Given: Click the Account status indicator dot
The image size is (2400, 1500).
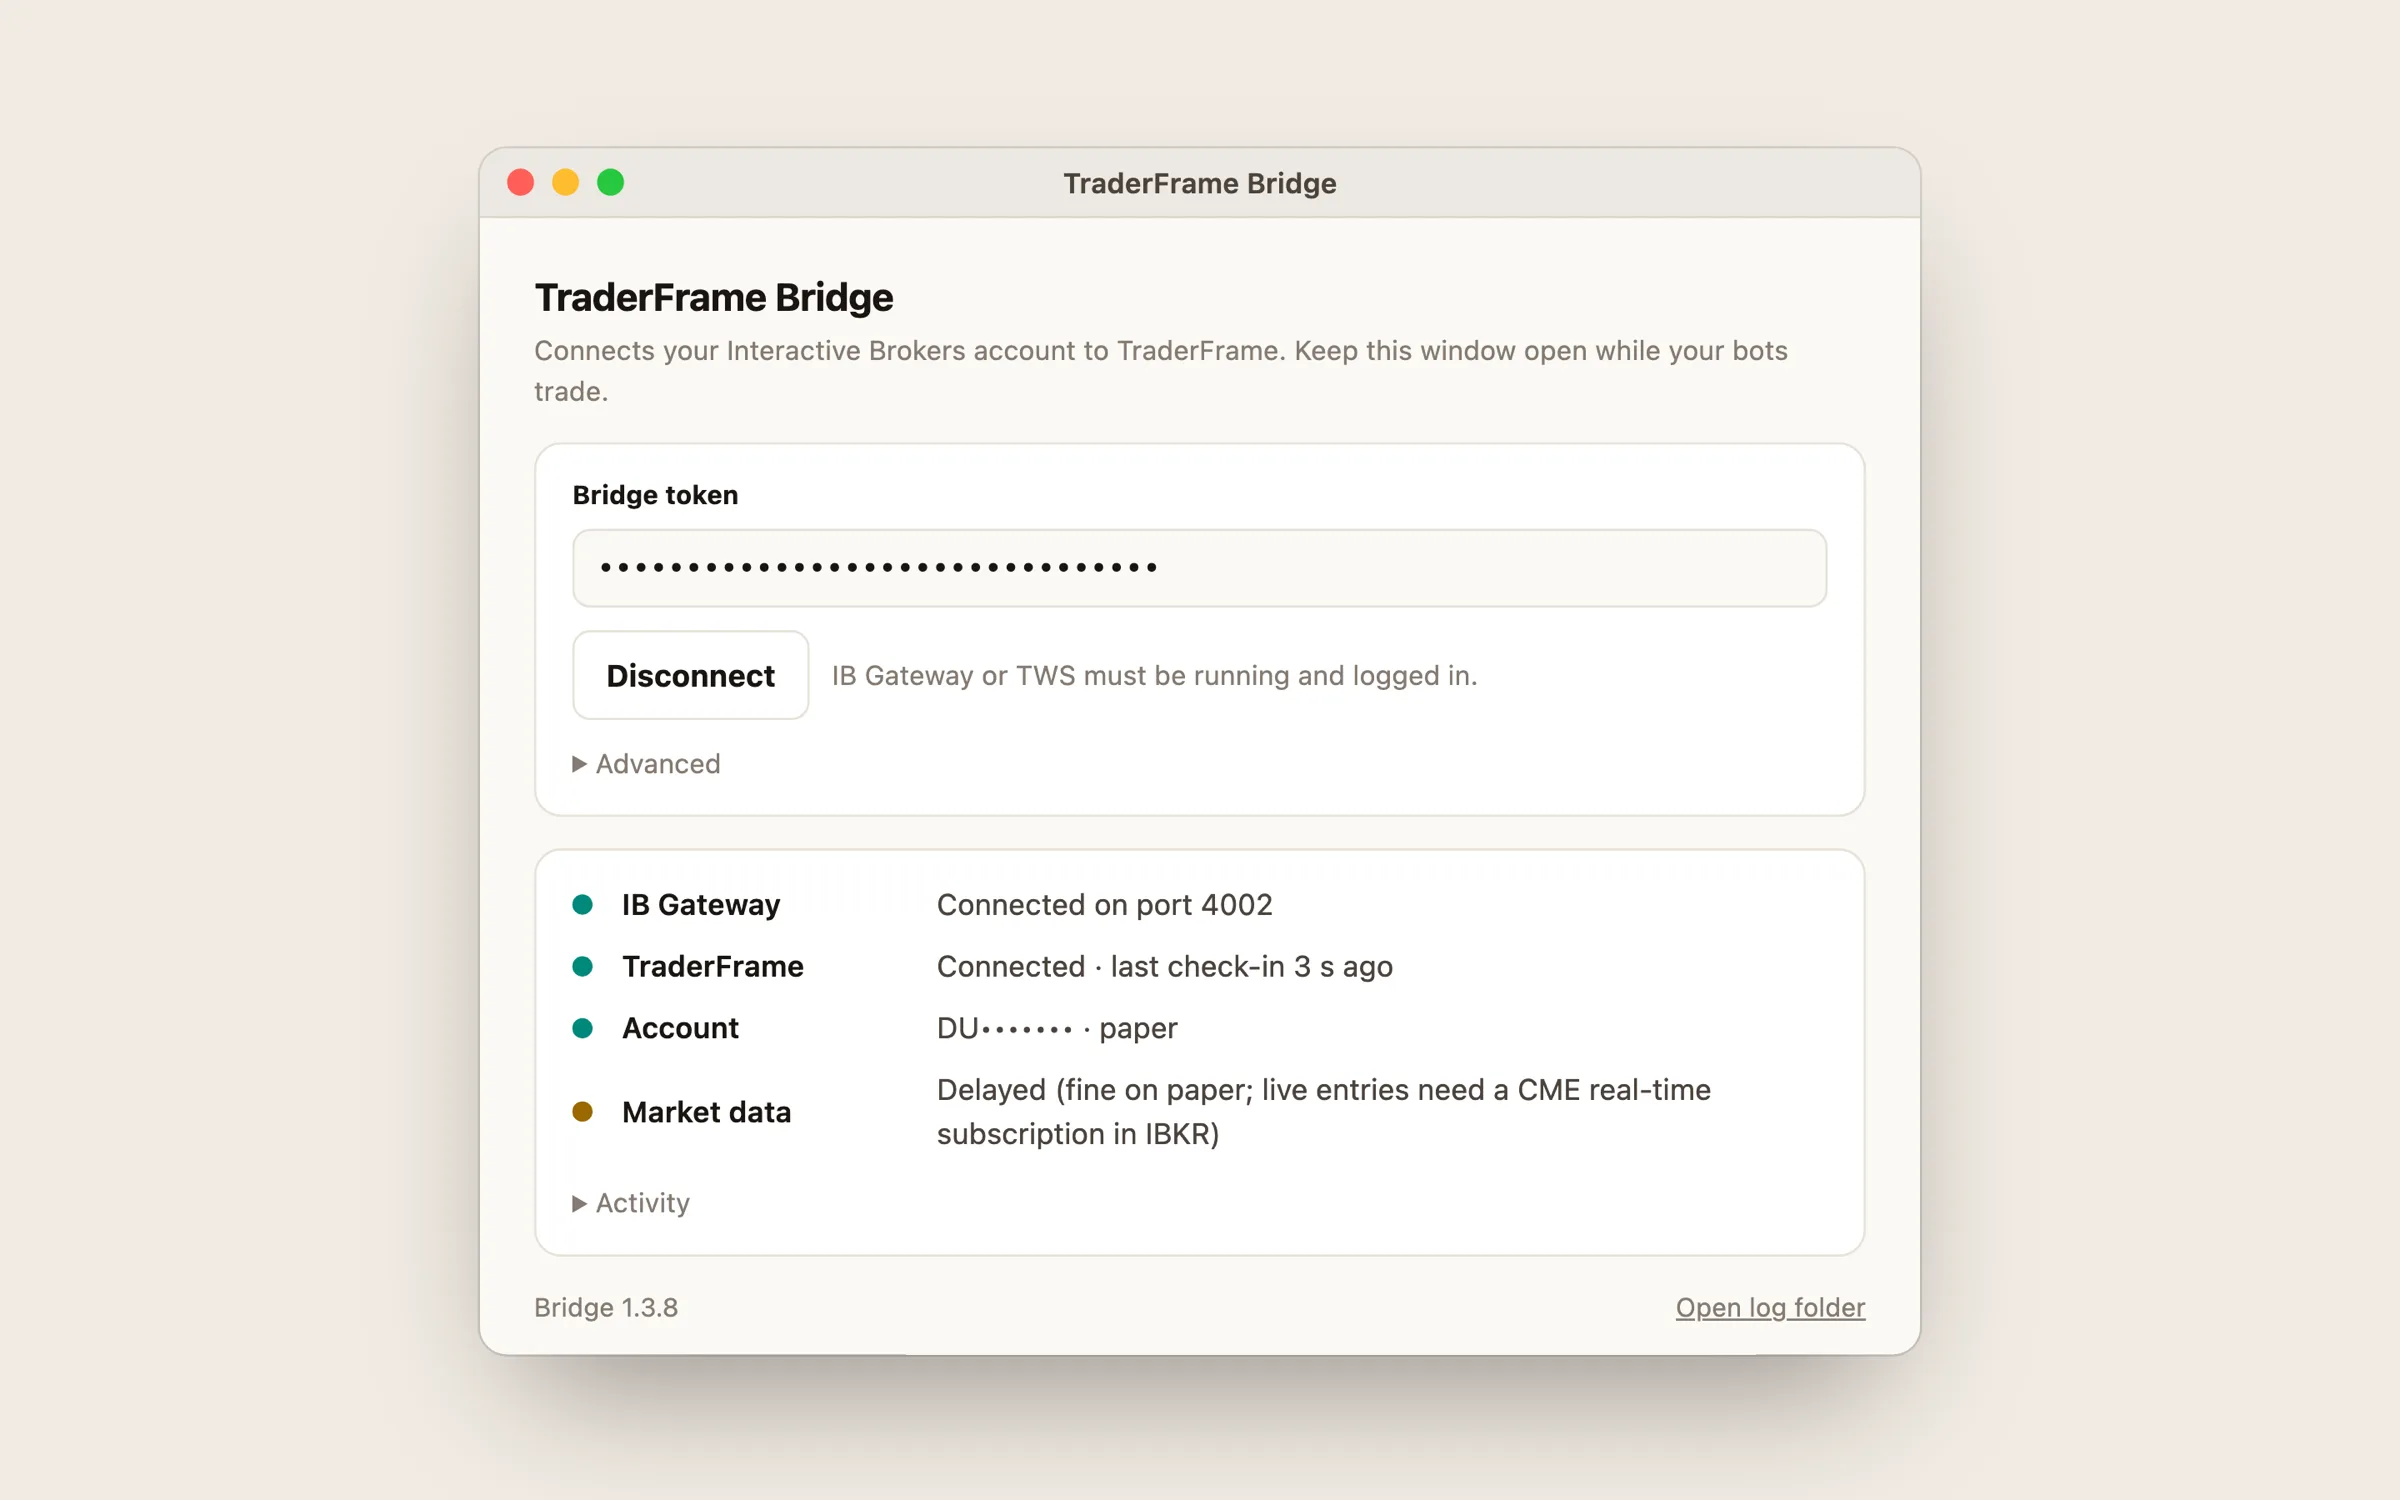Looking at the screenshot, I should [583, 1028].
